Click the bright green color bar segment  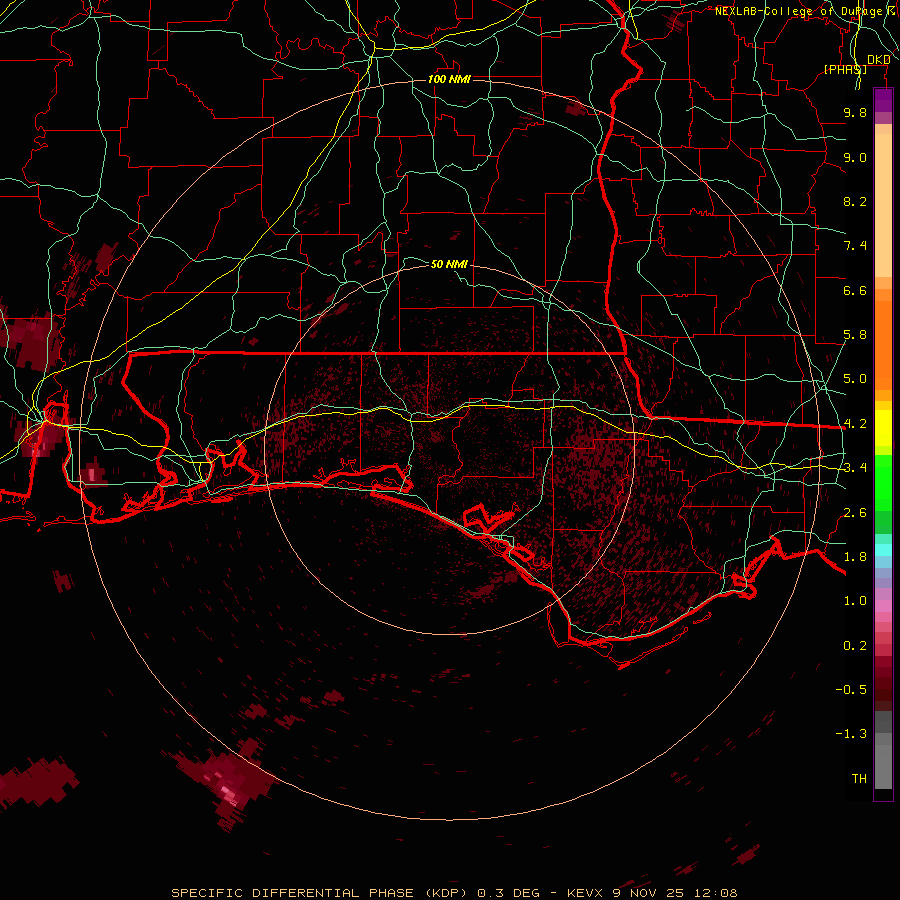pyautogui.click(x=883, y=483)
